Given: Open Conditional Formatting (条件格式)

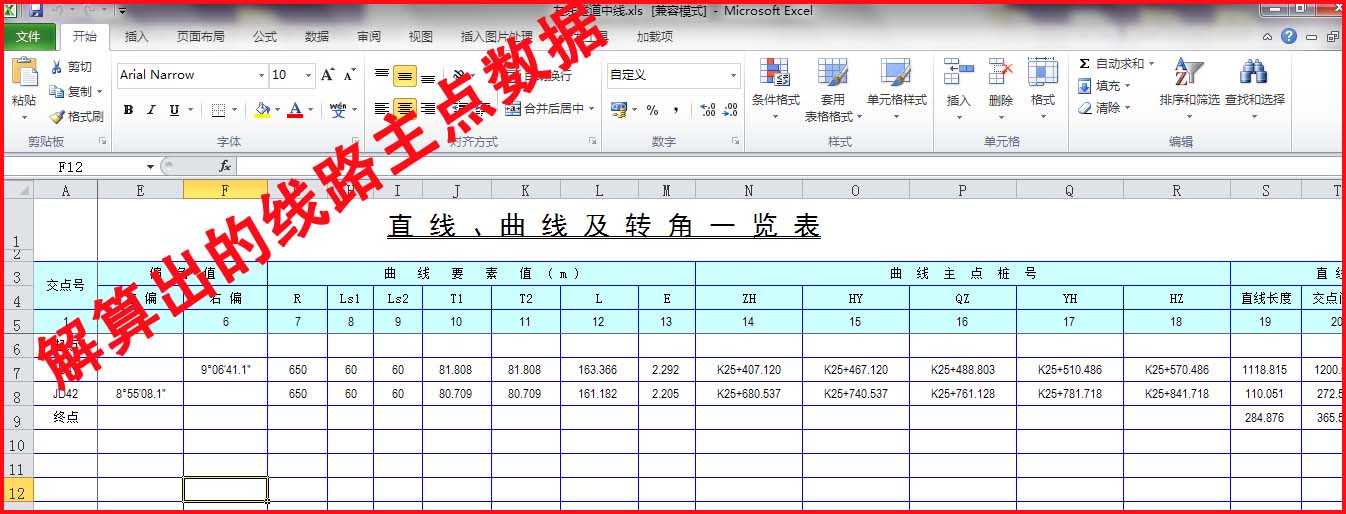Looking at the screenshot, I should (x=776, y=88).
